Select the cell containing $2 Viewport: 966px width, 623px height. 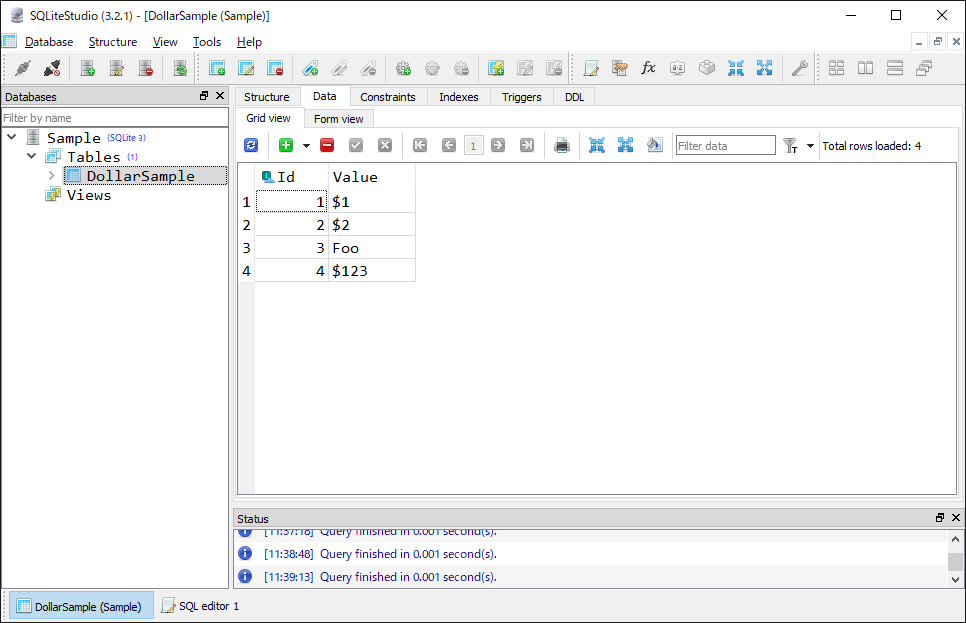[372, 225]
